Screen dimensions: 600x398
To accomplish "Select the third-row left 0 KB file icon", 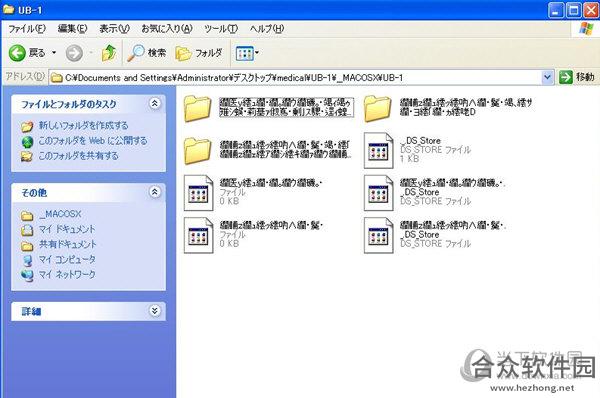I will 199,193.
